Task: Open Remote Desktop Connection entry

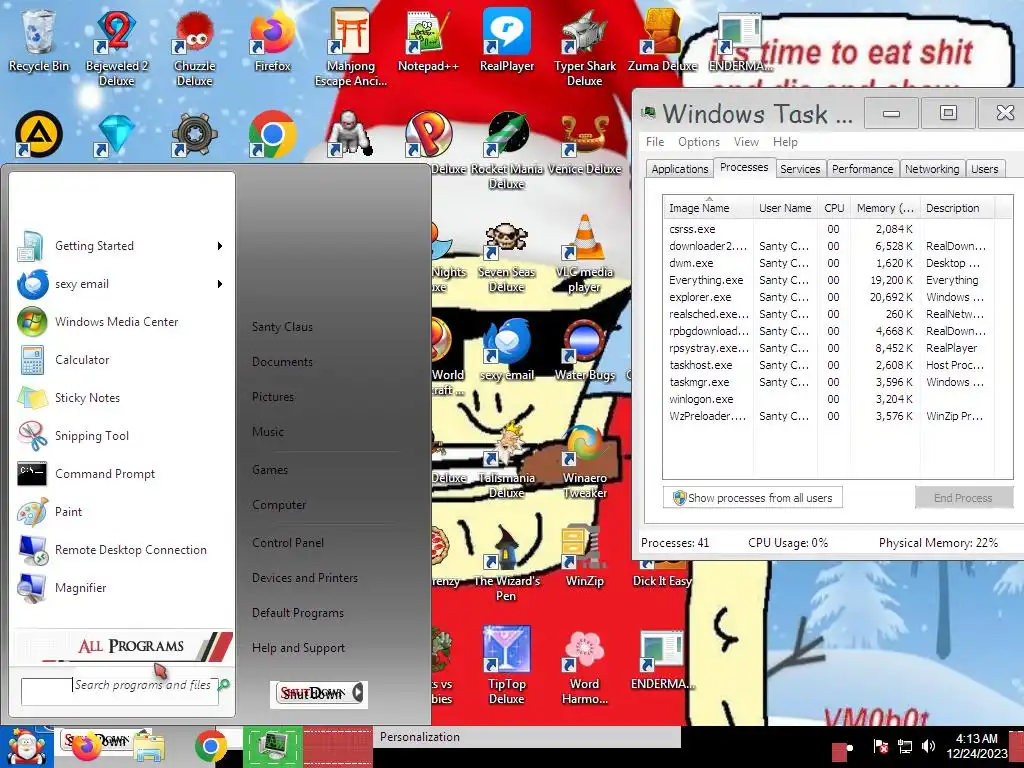Action: point(121,550)
